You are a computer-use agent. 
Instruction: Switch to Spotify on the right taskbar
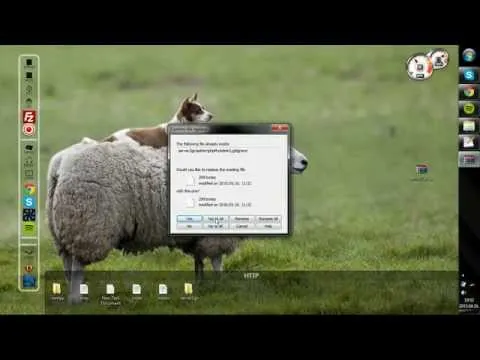[469, 109]
